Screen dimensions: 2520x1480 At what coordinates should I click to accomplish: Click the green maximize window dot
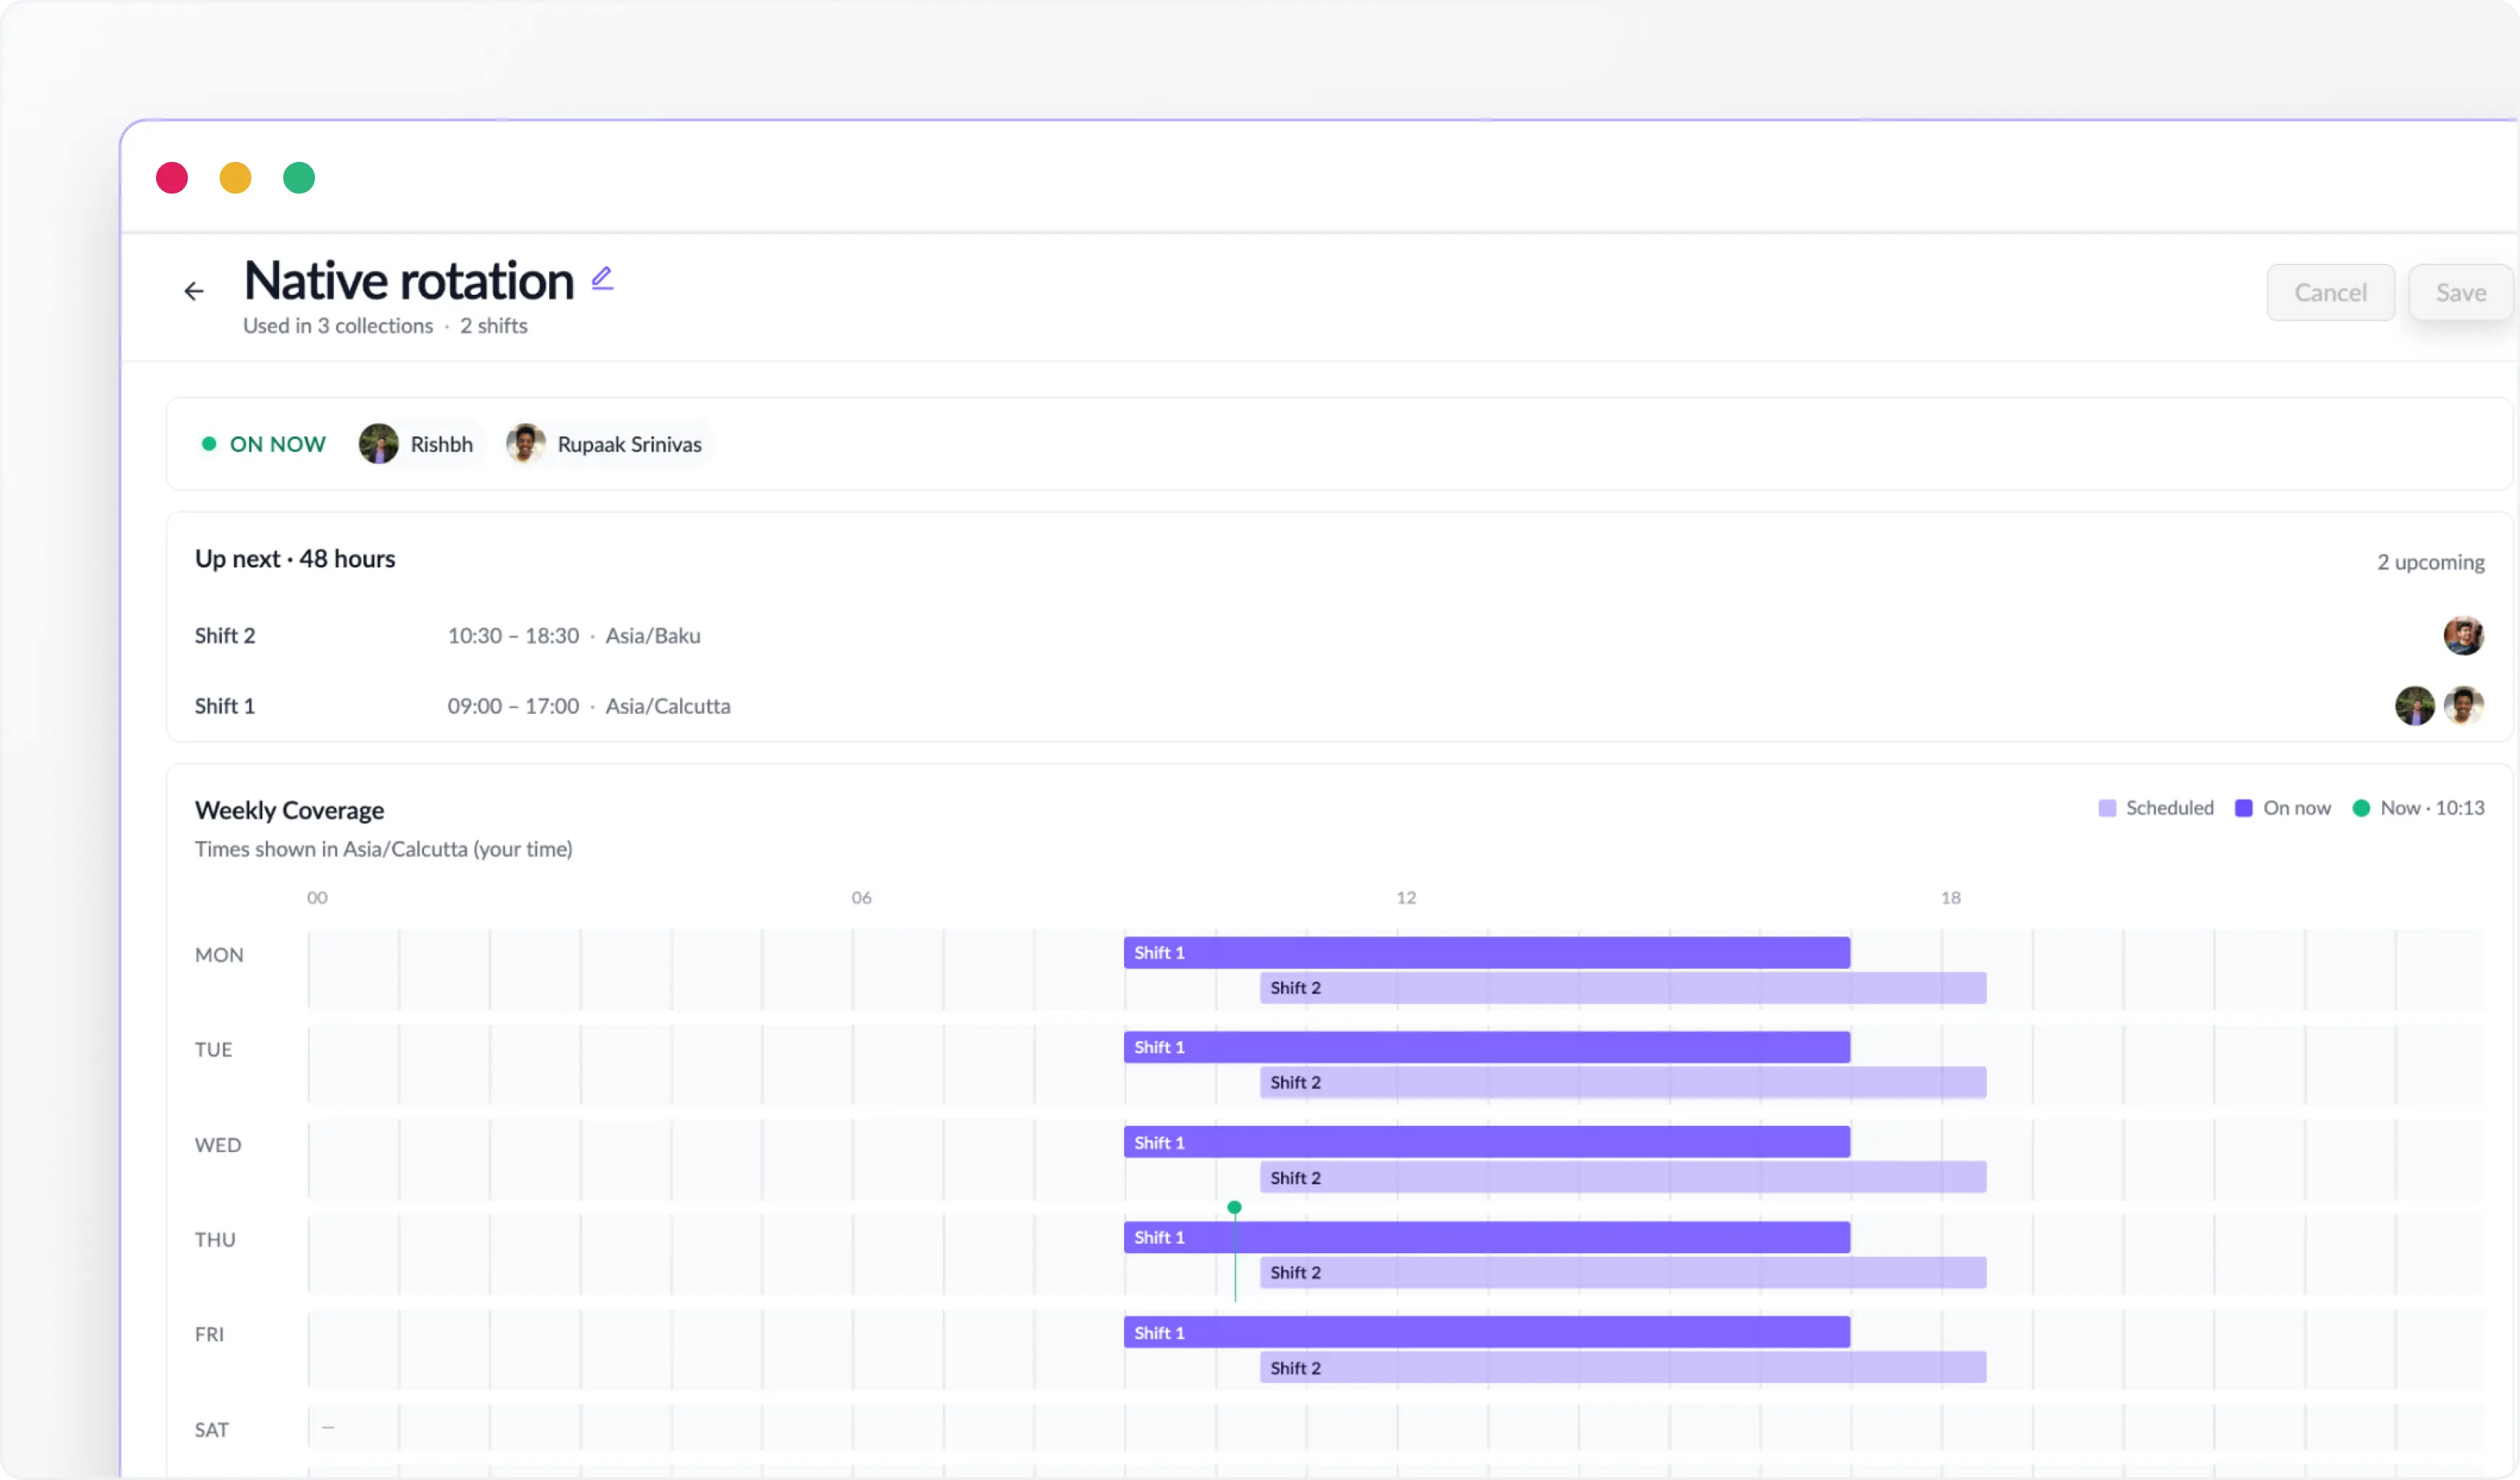299,178
